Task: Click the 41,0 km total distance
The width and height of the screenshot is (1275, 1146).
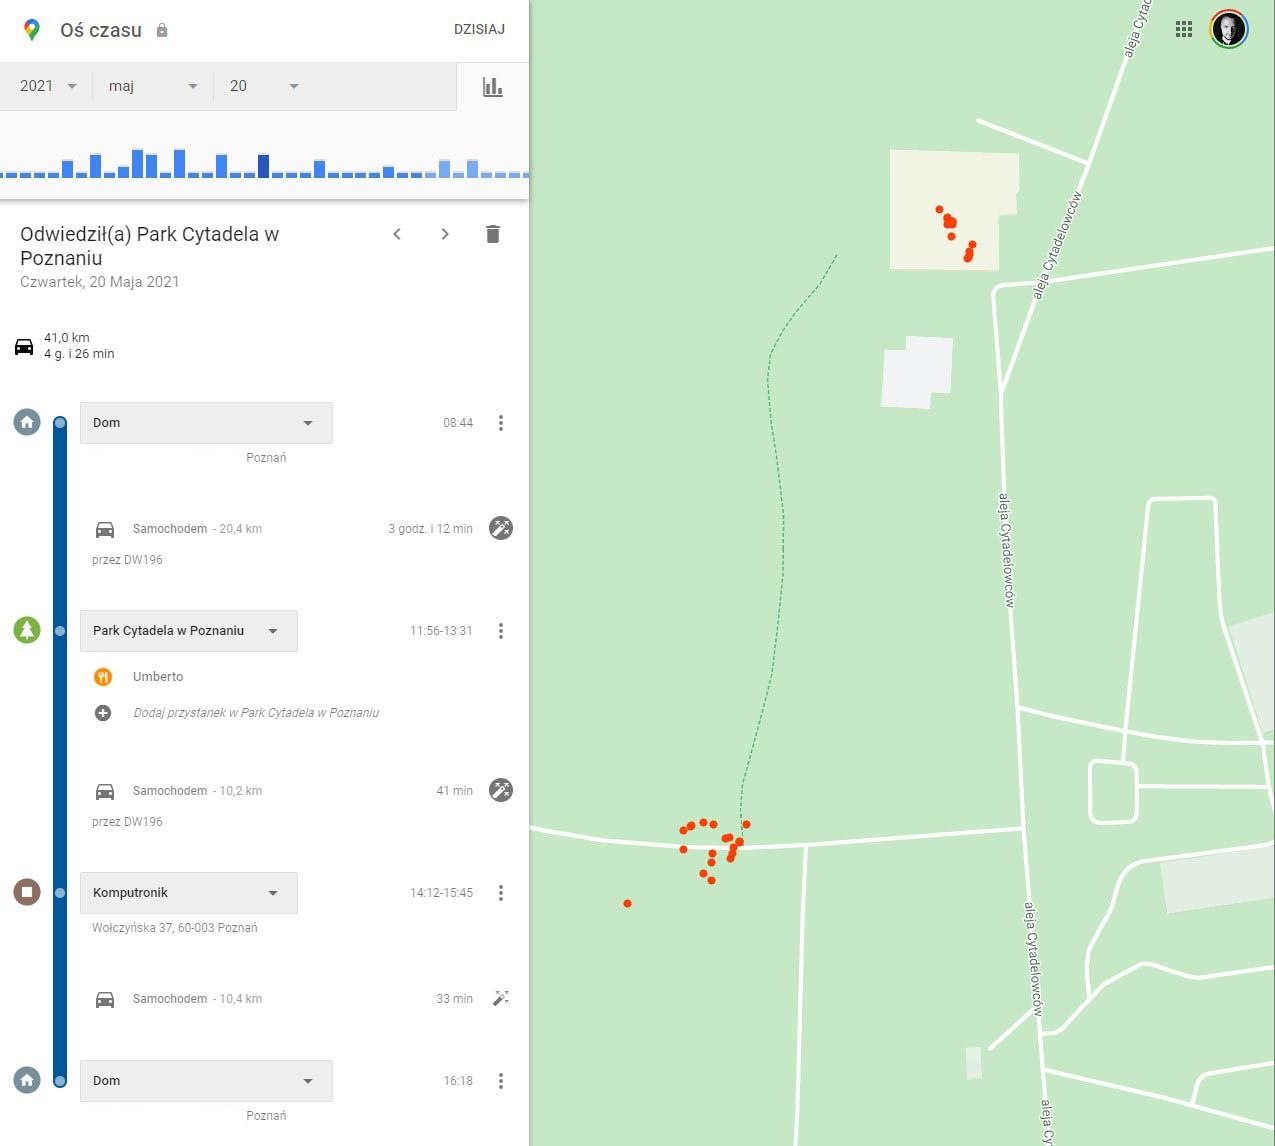Action: pyautogui.click(x=67, y=338)
